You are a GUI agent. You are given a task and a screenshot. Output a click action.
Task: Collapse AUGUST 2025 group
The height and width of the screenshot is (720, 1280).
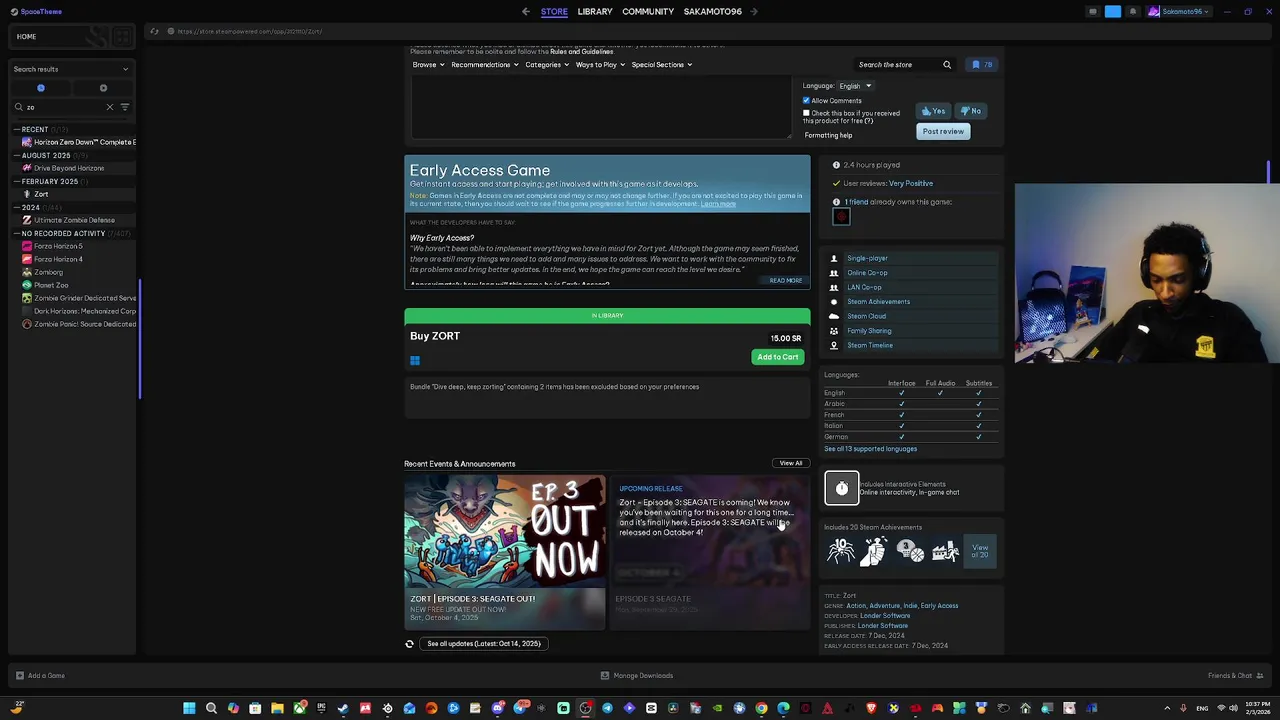click(46, 155)
